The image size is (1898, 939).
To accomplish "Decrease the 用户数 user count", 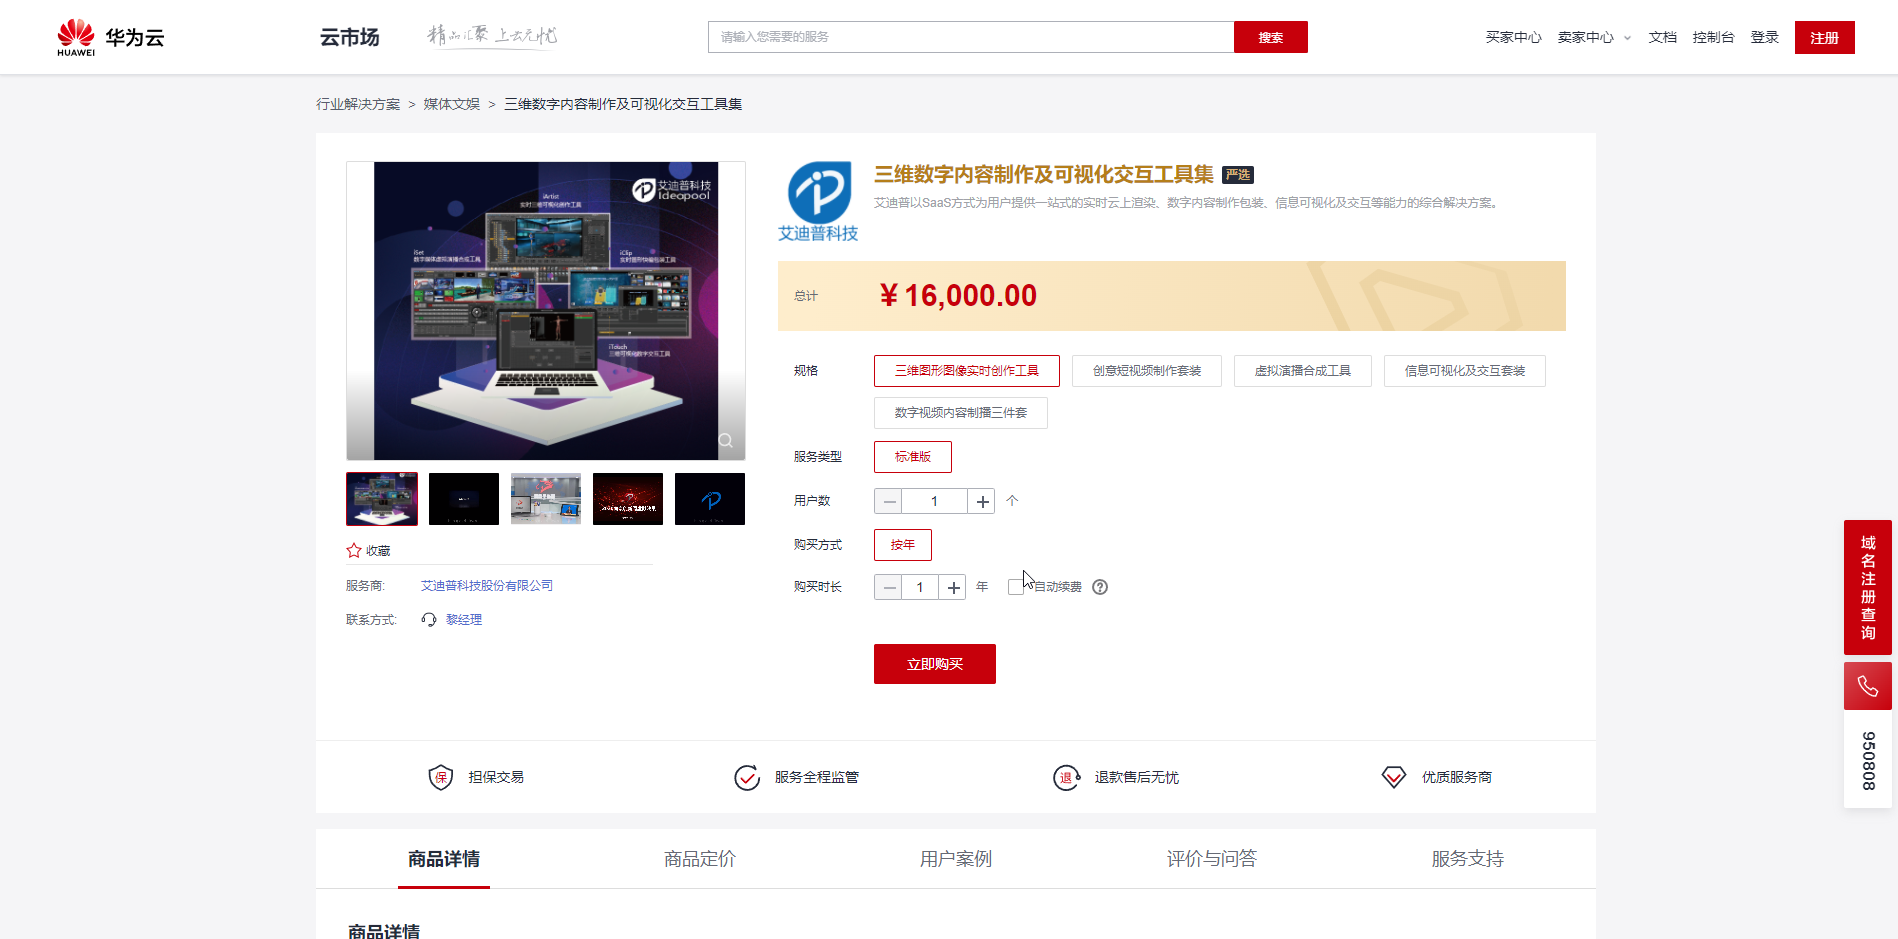I will pyautogui.click(x=888, y=501).
